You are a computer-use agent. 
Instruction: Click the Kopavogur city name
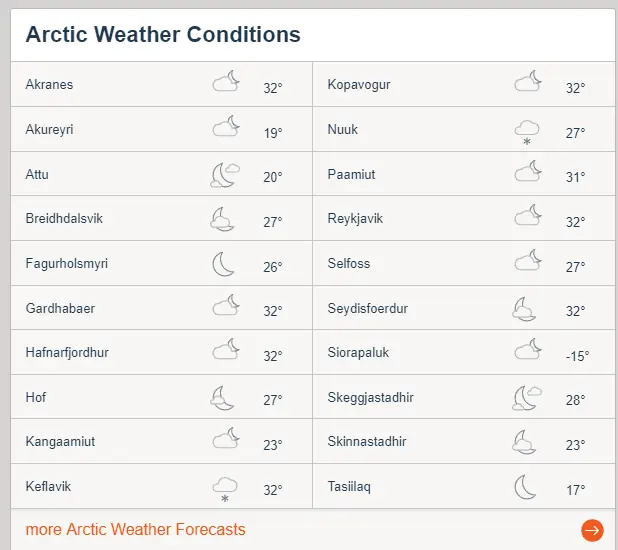tap(358, 85)
